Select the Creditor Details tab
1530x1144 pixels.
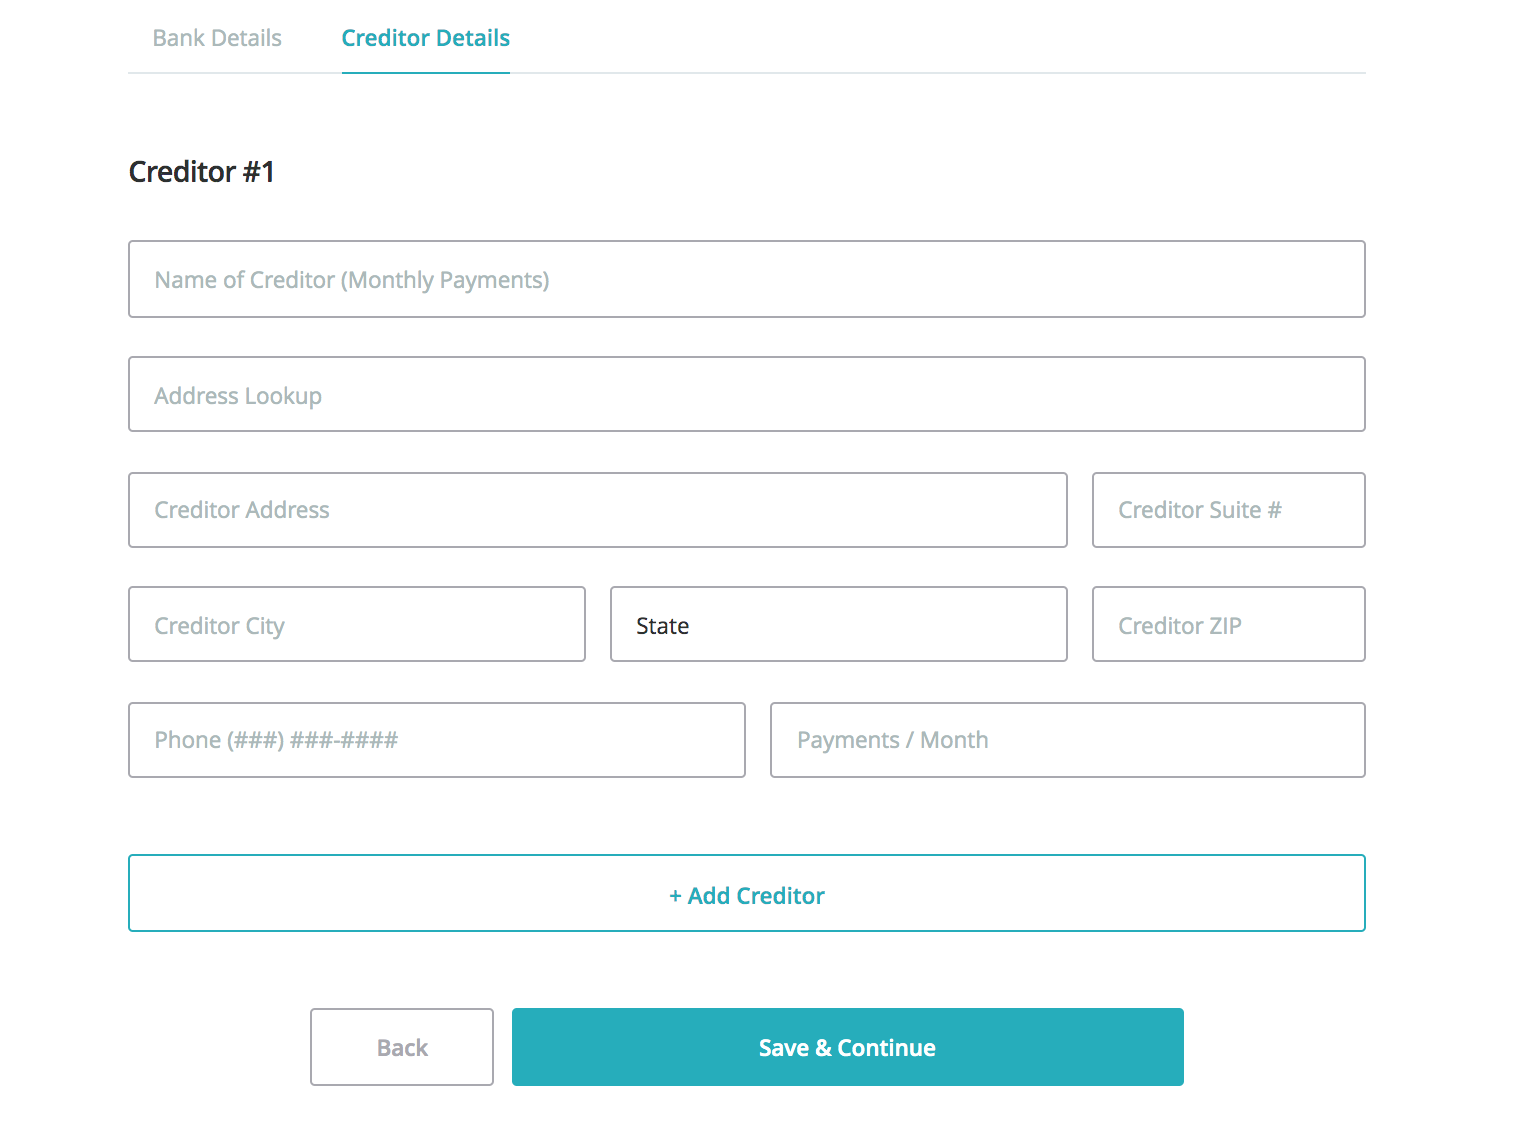425,38
